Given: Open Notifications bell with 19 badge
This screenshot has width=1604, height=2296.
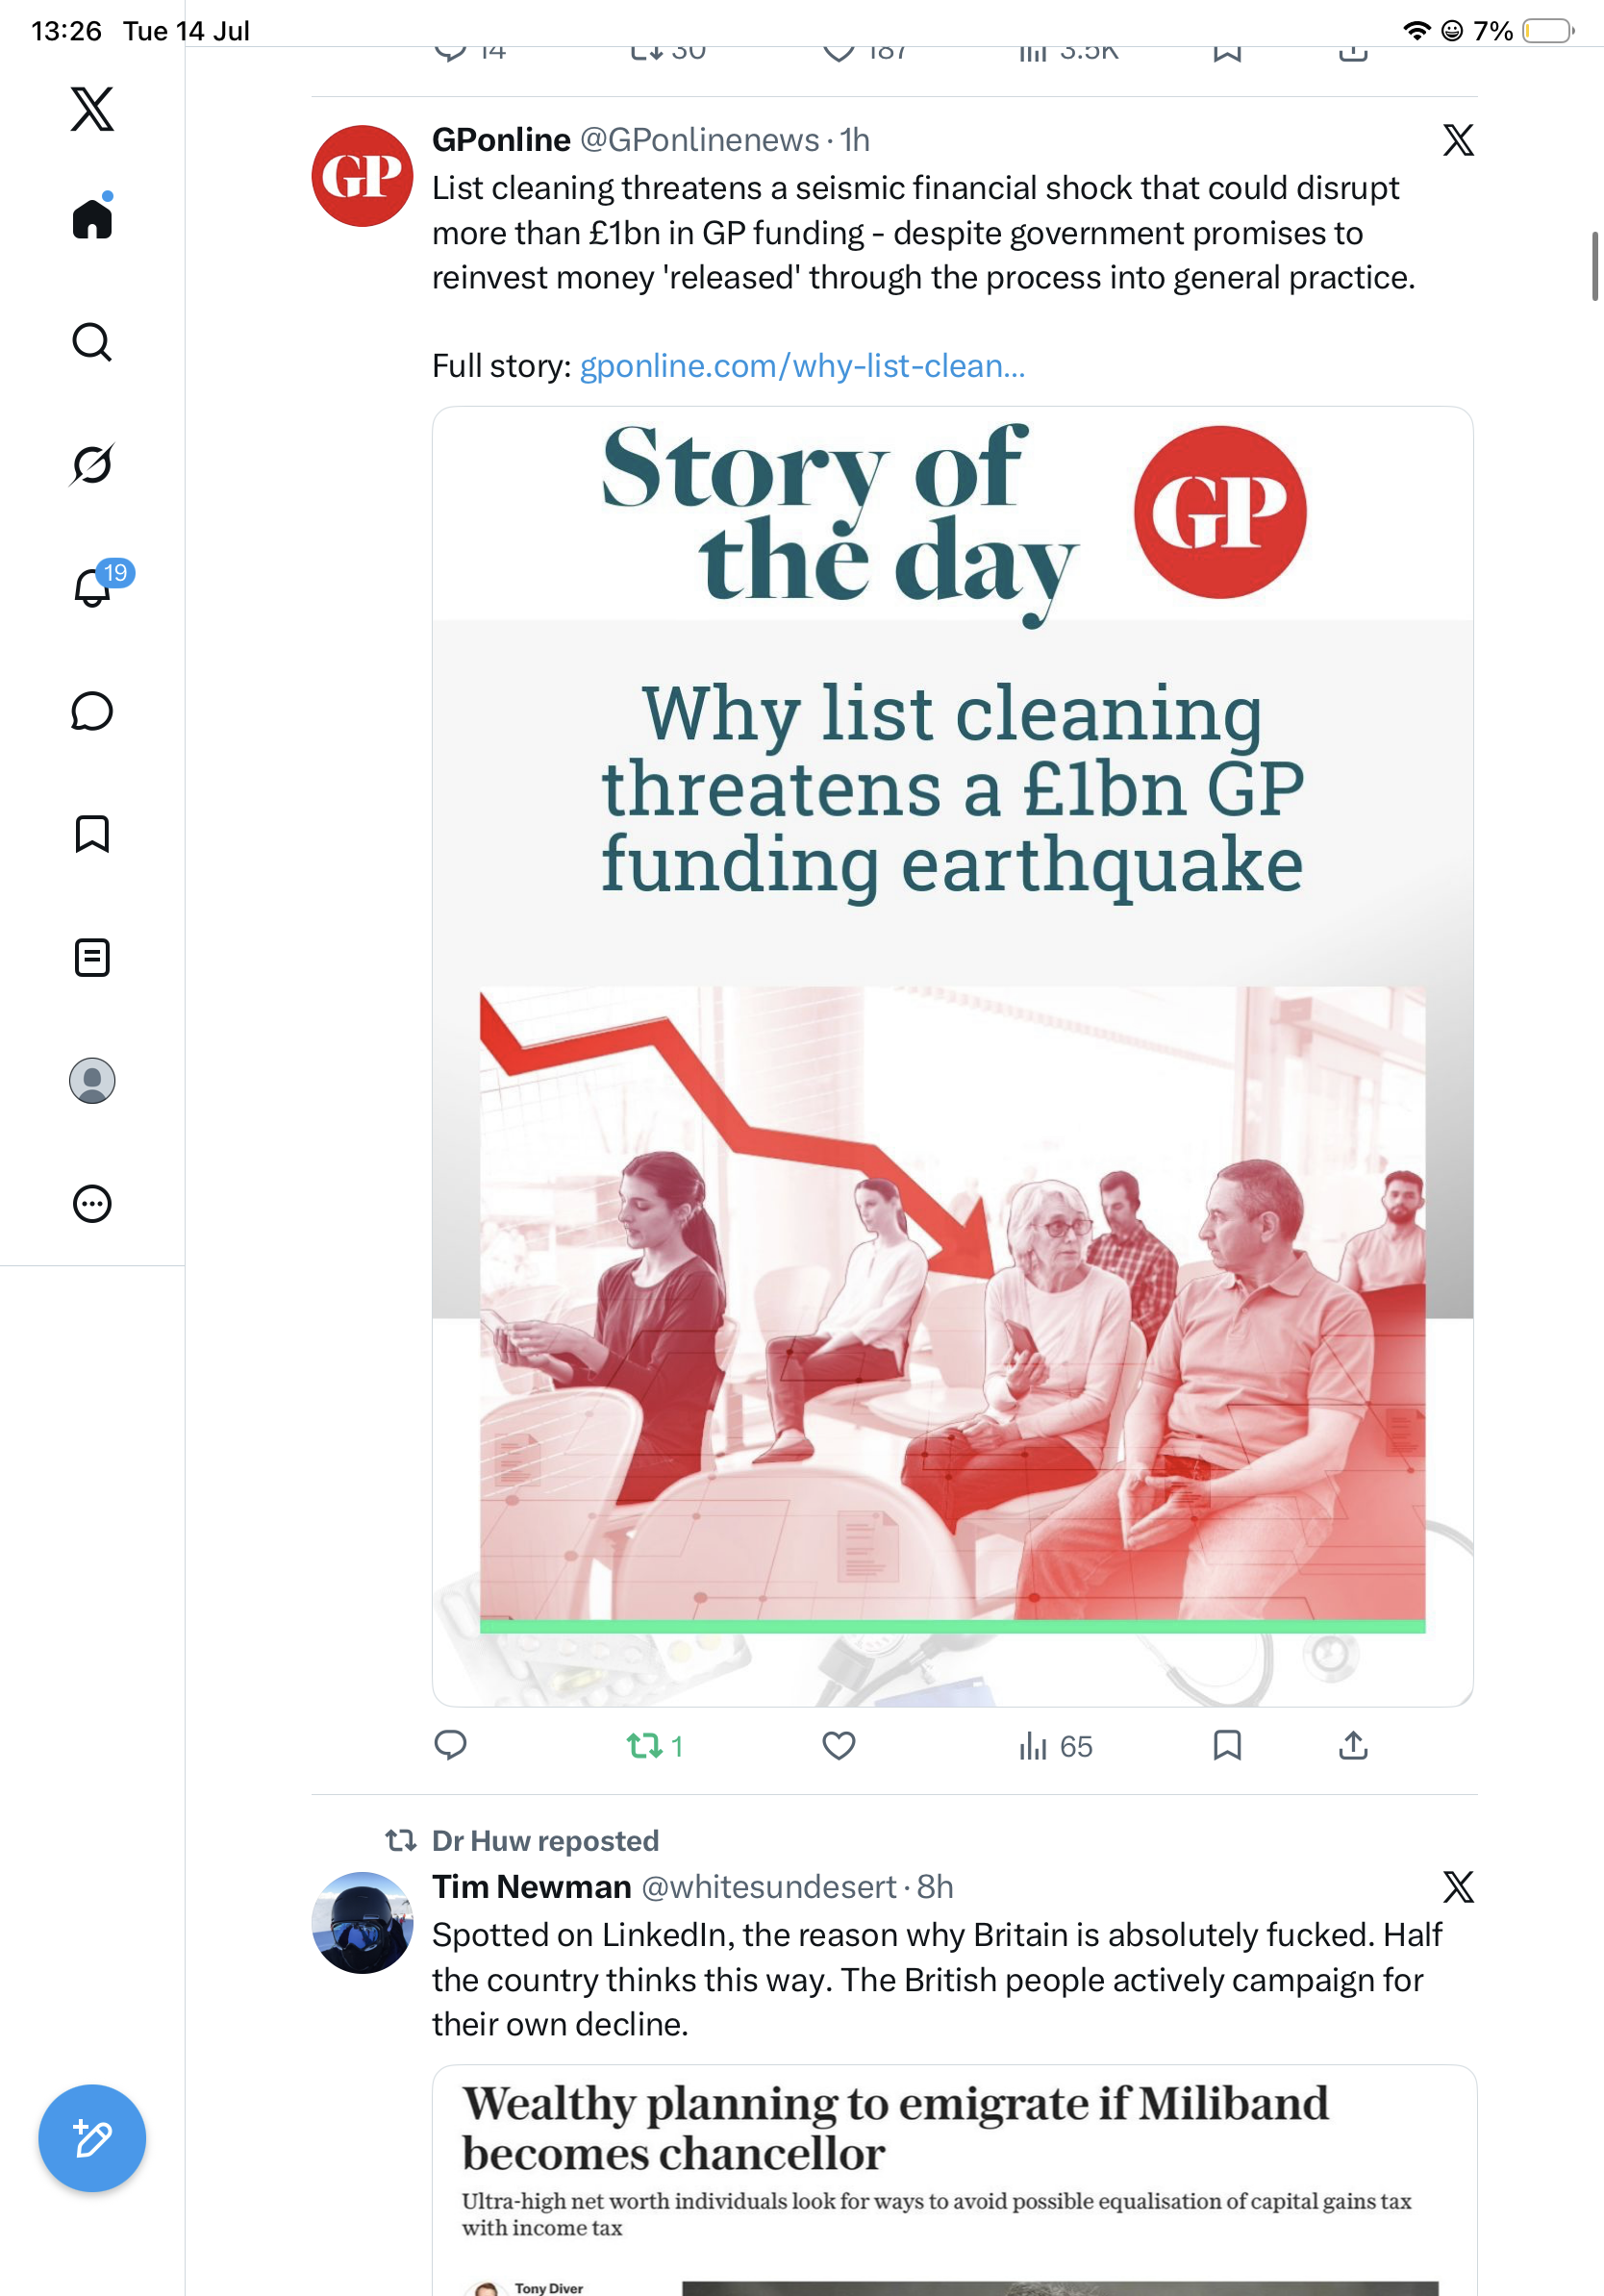Looking at the screenshot, I should [x=92, y=586].
